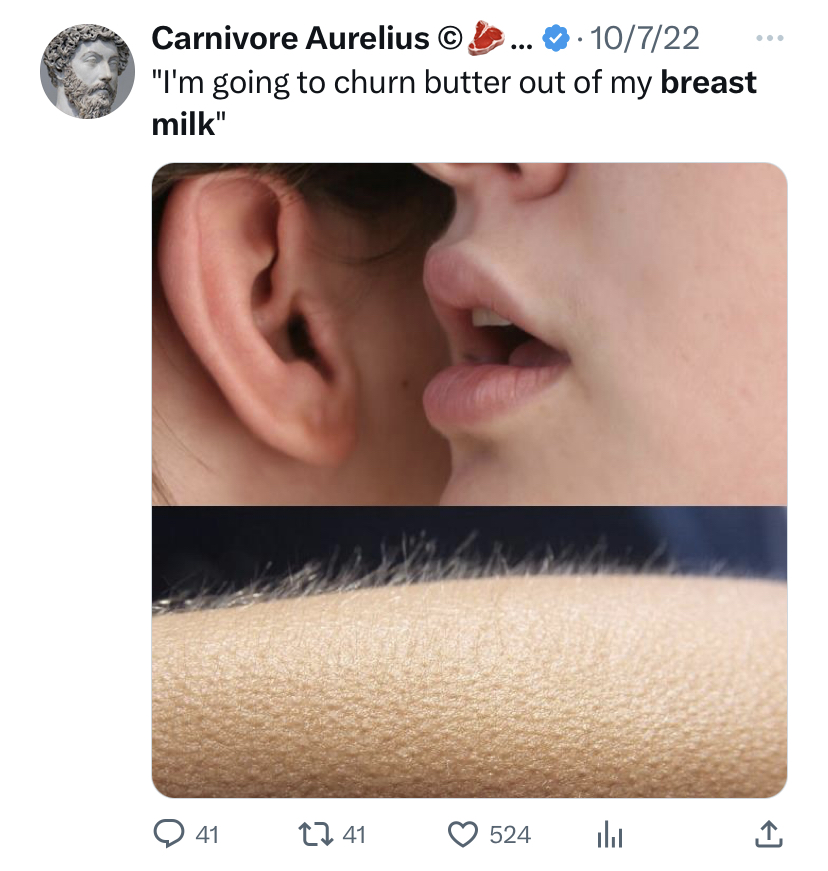Open the whispering ear photo
Viewport: 828px width, 871px height.
click(469, 334)
